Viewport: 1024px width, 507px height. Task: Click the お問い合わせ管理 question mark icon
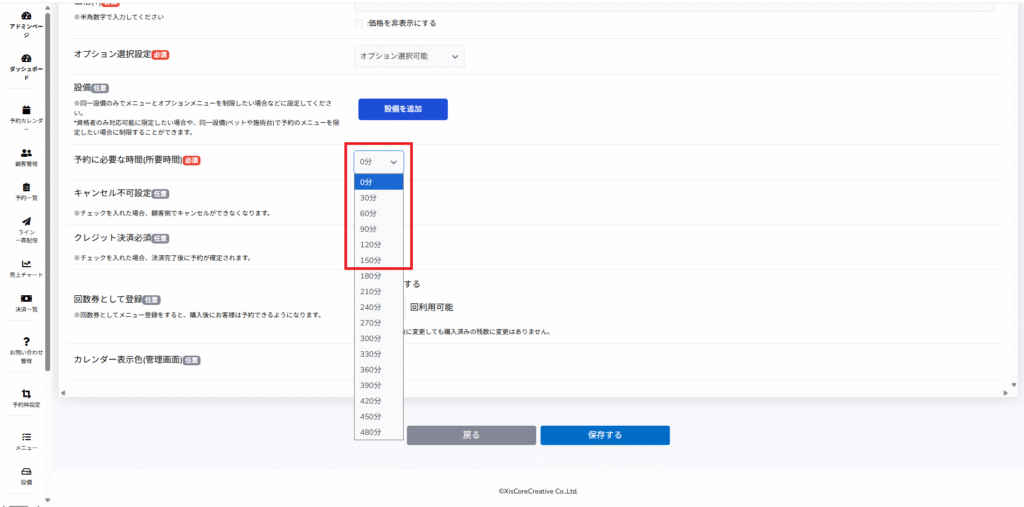point(26,342)
